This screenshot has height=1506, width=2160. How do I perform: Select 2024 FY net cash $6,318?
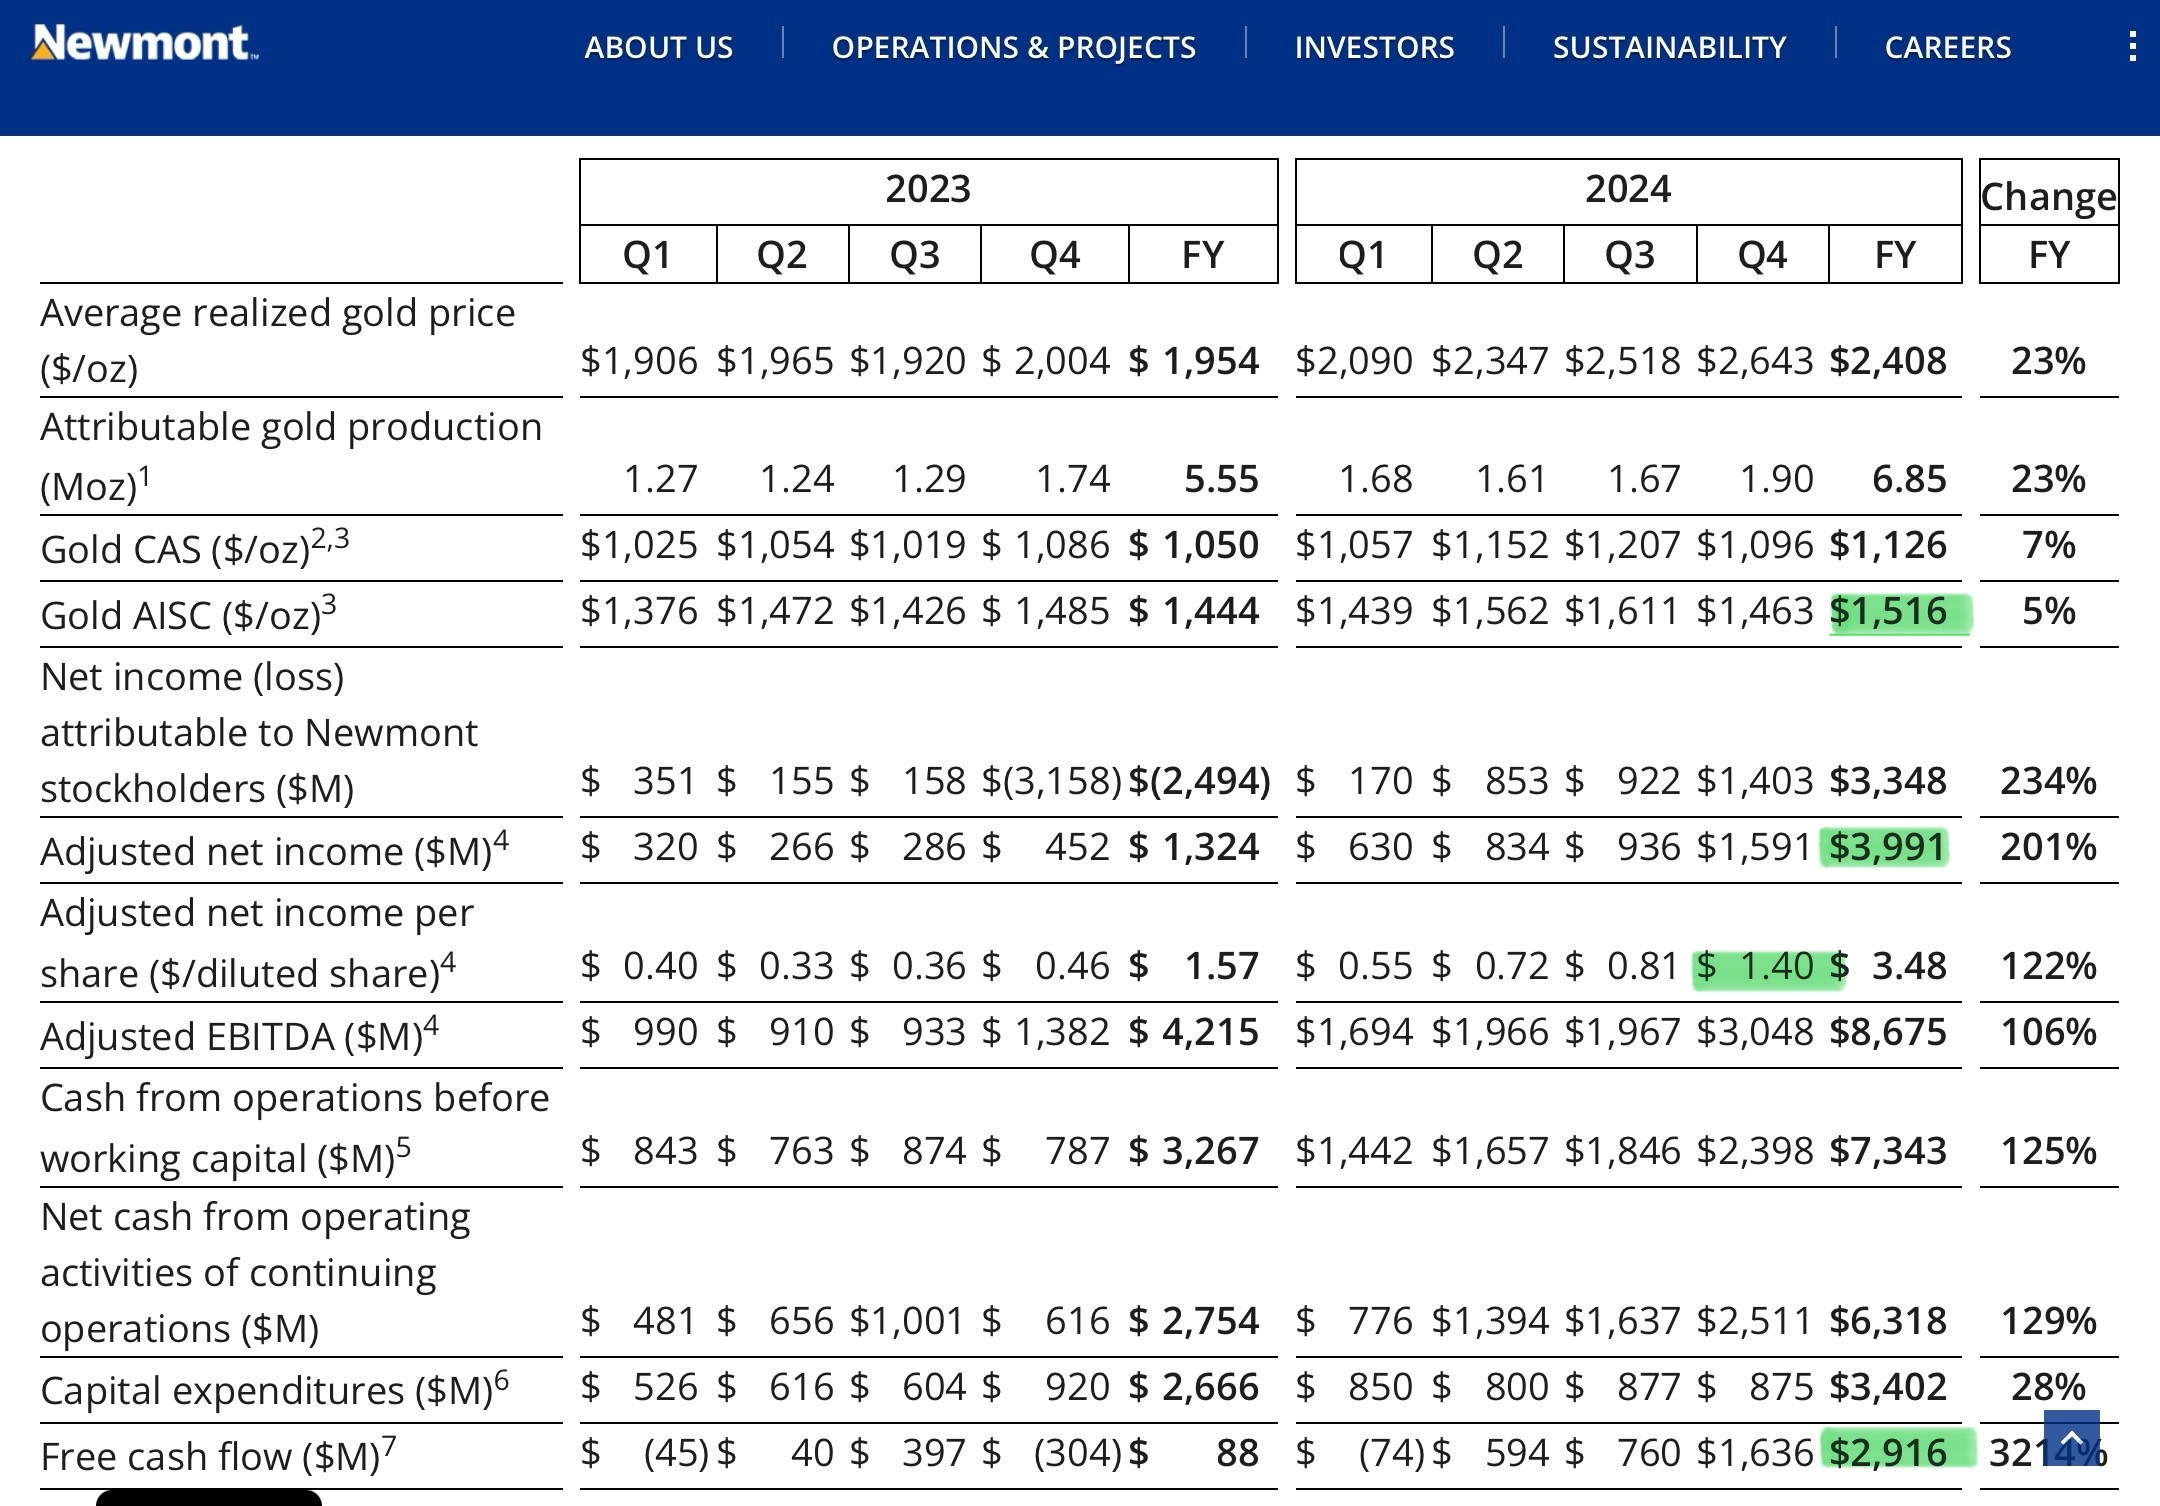[1888, 1322]
